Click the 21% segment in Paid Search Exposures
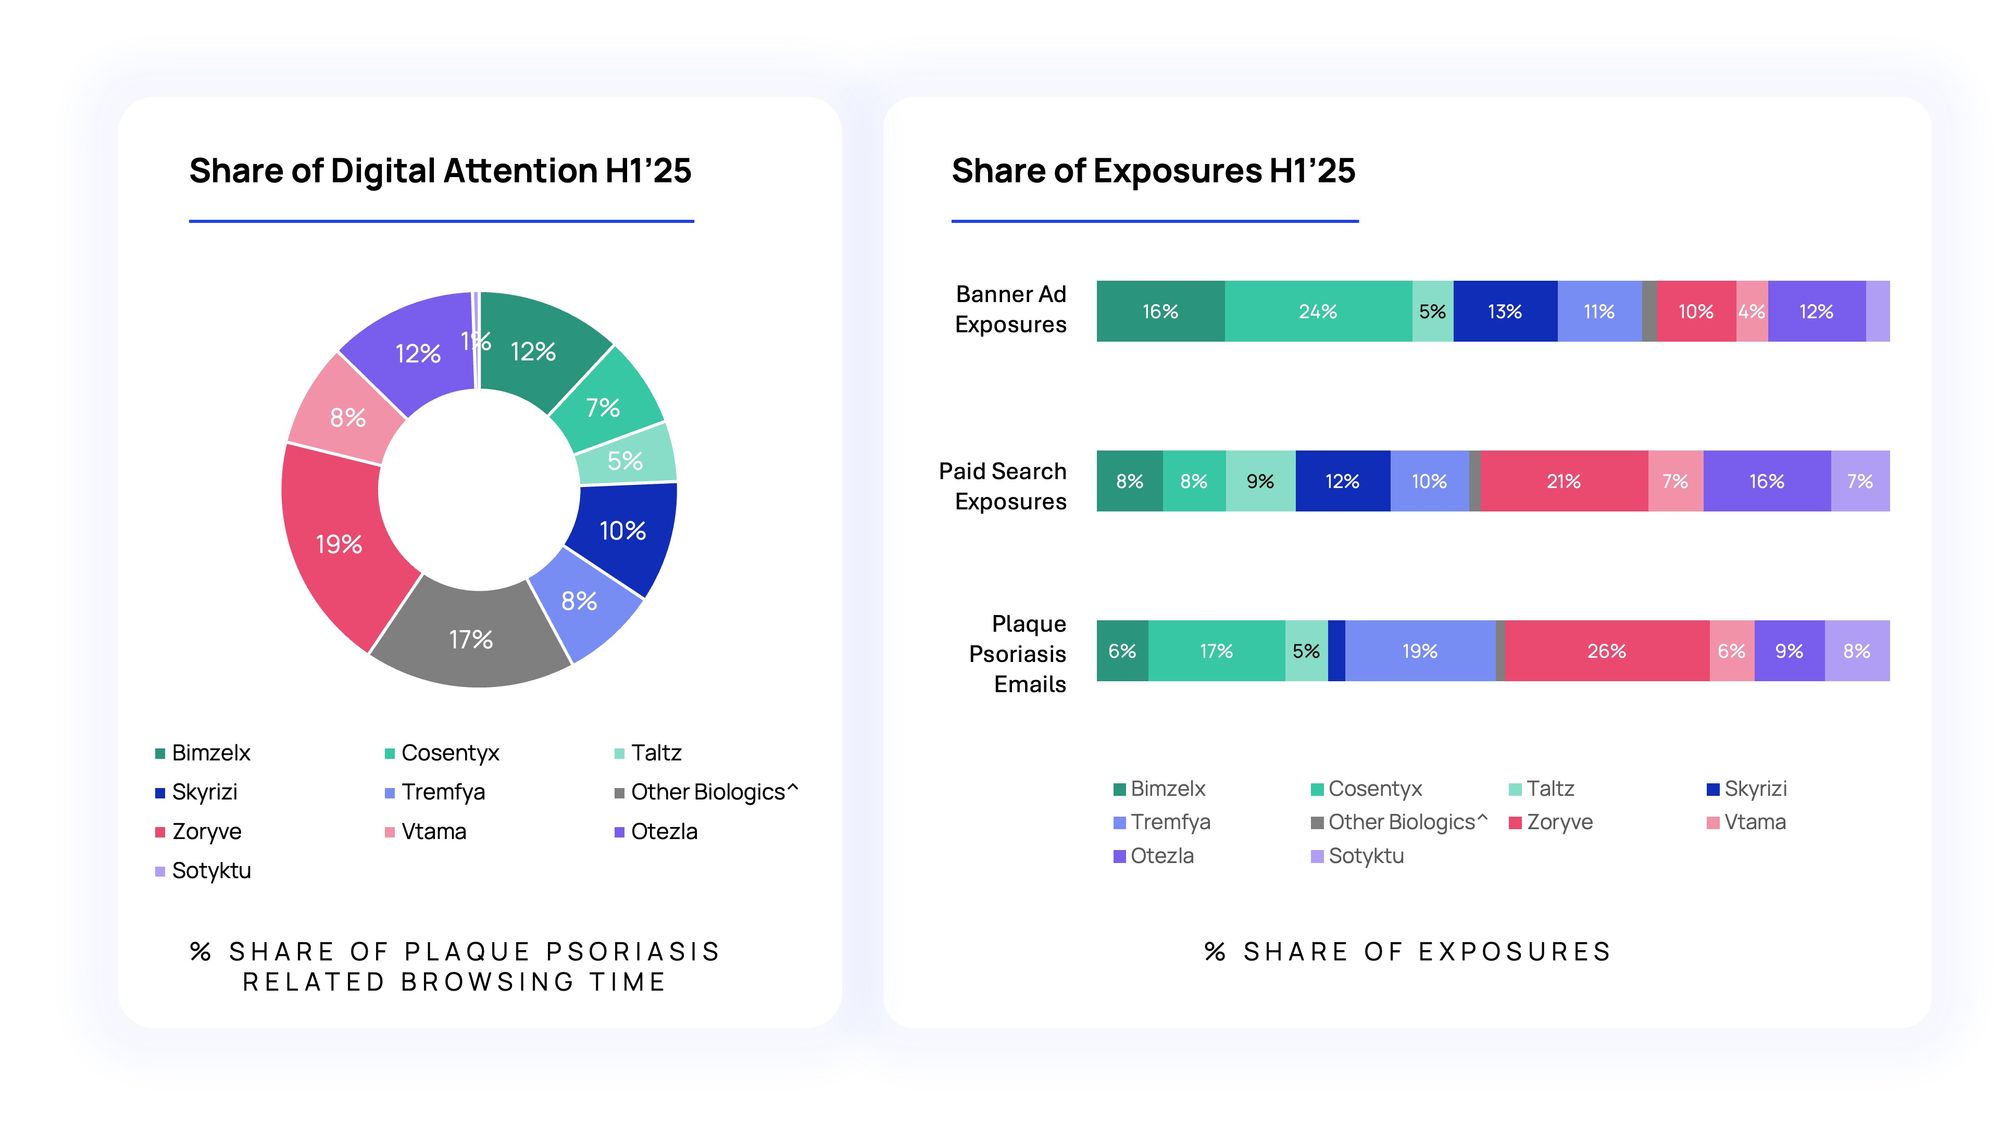The height and width of the screenshot is (1125, 2000). point(1564,481)
